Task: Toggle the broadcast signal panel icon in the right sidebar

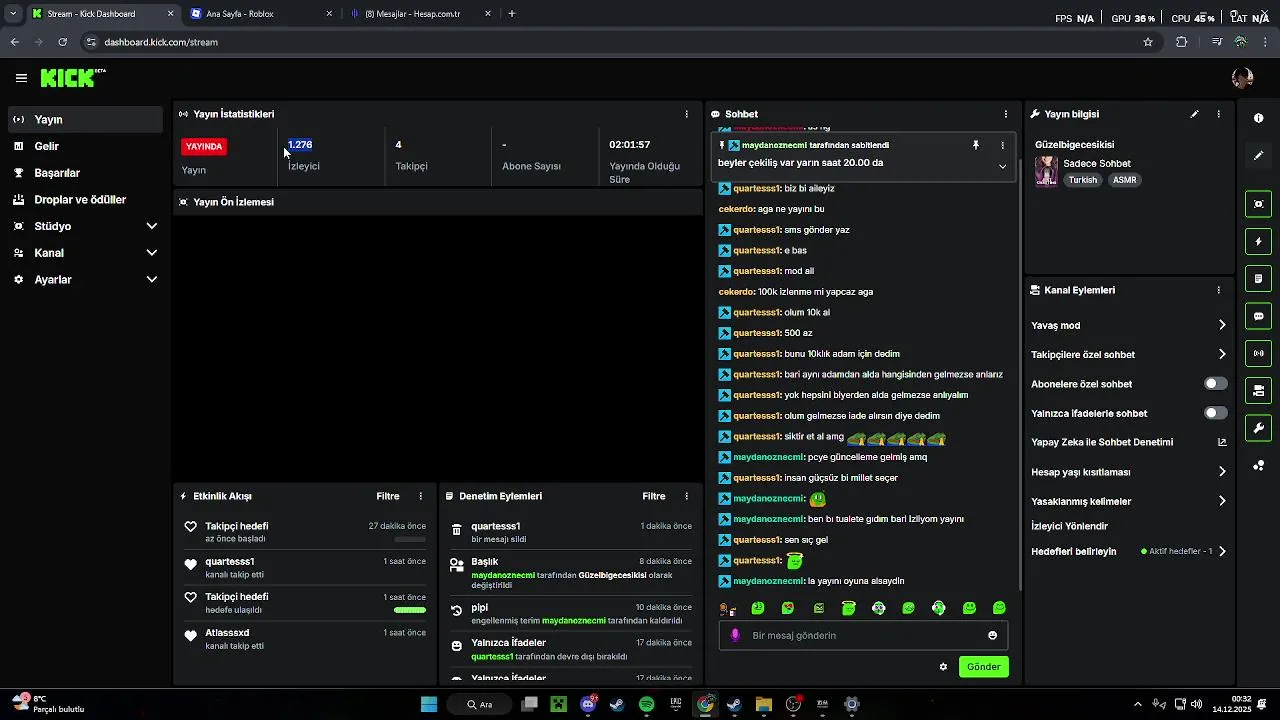Action: click(1258, 353)
